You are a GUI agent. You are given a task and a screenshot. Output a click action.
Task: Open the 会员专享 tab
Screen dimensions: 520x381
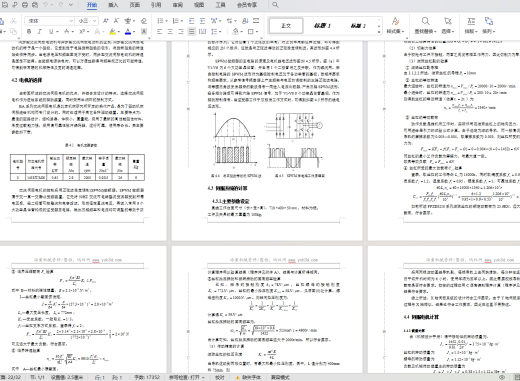tap(247, 5)
